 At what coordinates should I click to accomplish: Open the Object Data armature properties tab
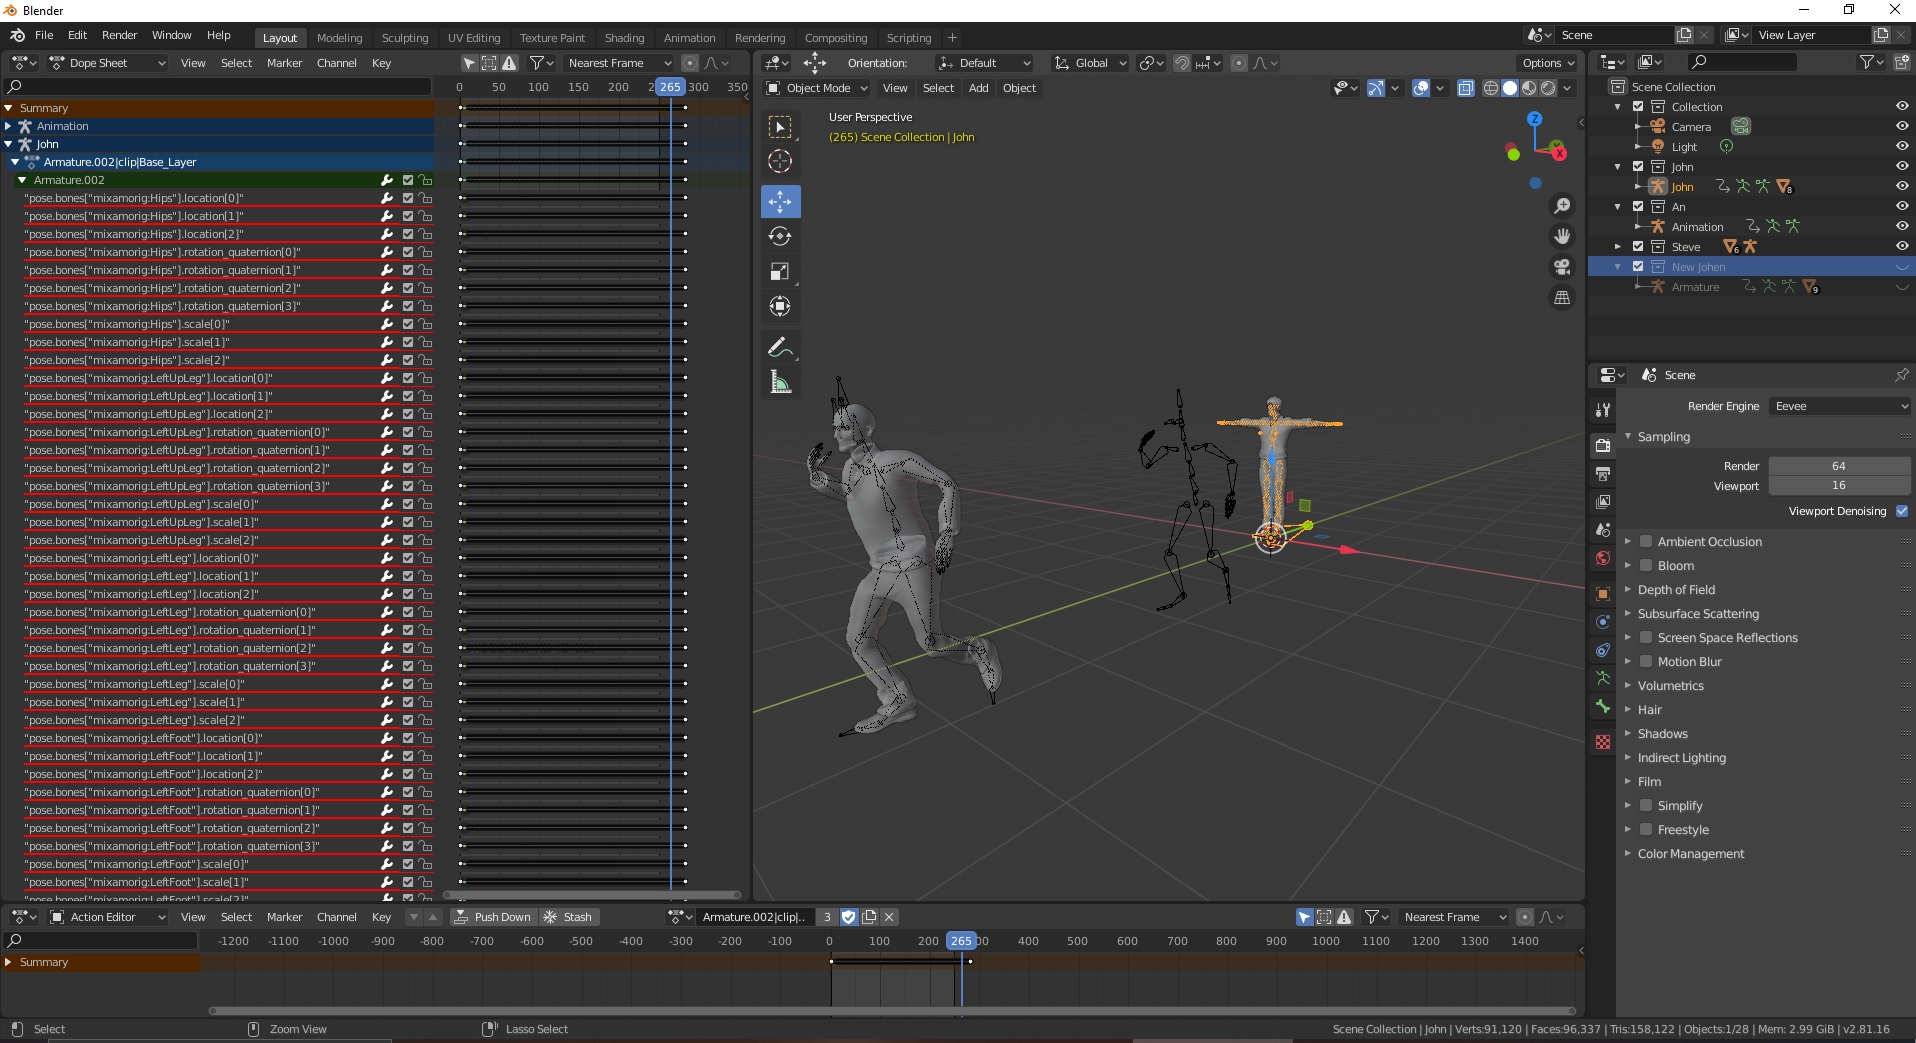pyautogui.click(x=1603, y=678)
